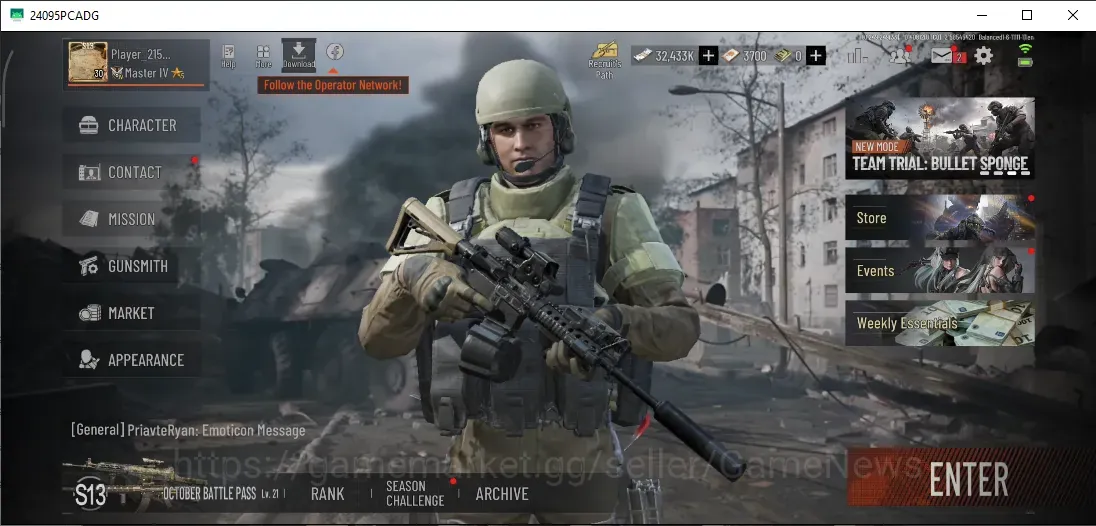
Task: Click the emulator title bar app icon
Action: tap(17, 15)
